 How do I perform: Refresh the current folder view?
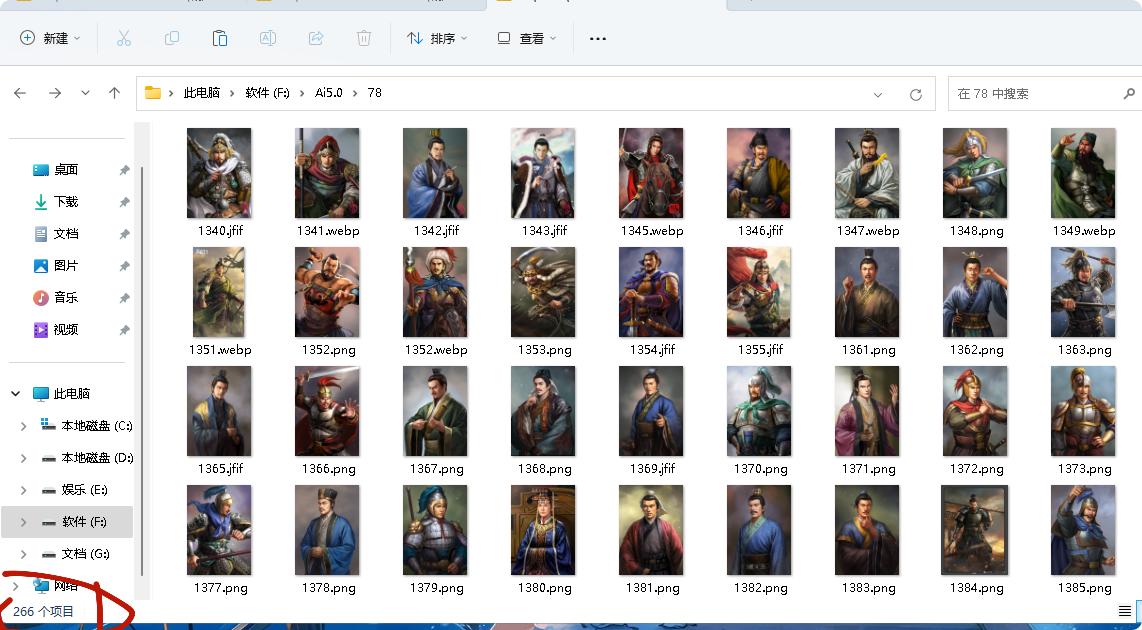916,94
